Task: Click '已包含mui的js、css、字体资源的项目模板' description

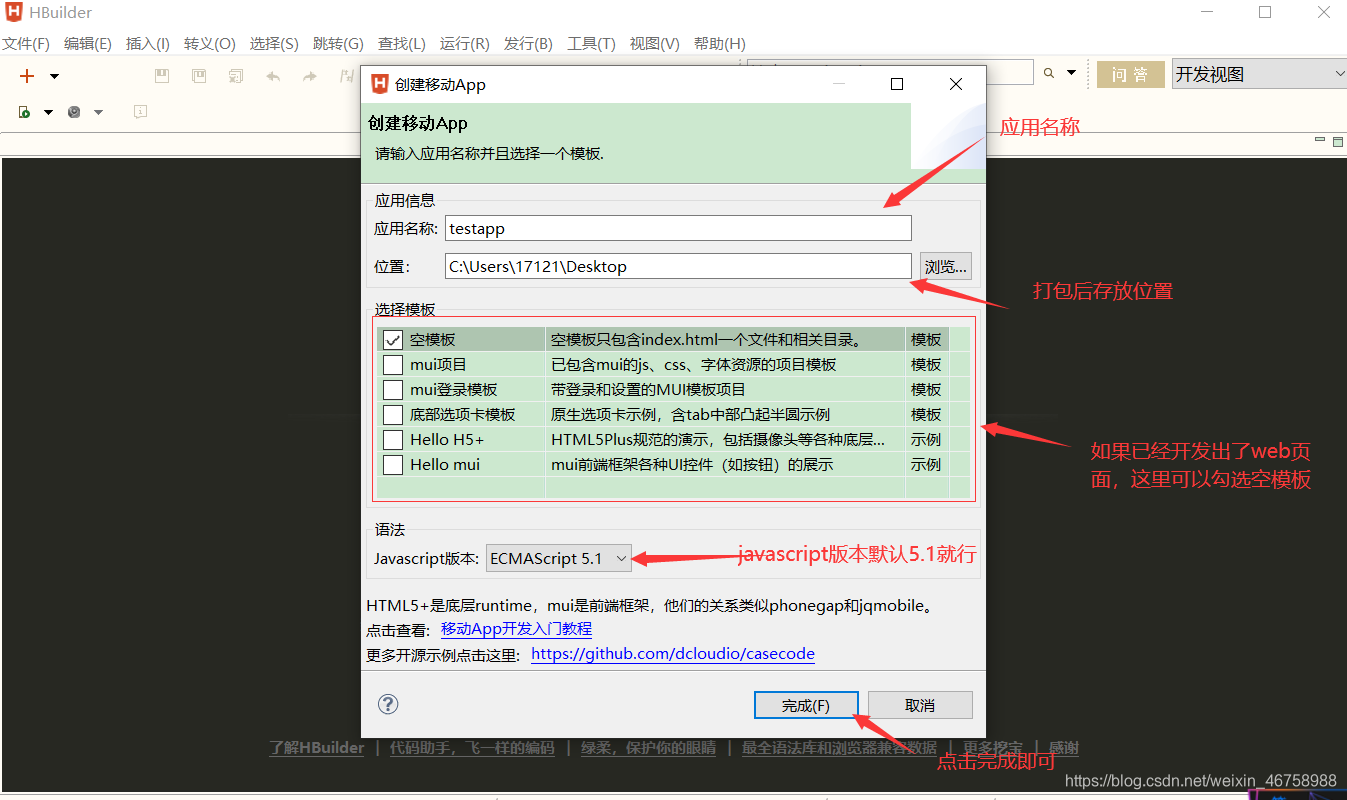Action: pyautogui.click(x=693, y=365)
